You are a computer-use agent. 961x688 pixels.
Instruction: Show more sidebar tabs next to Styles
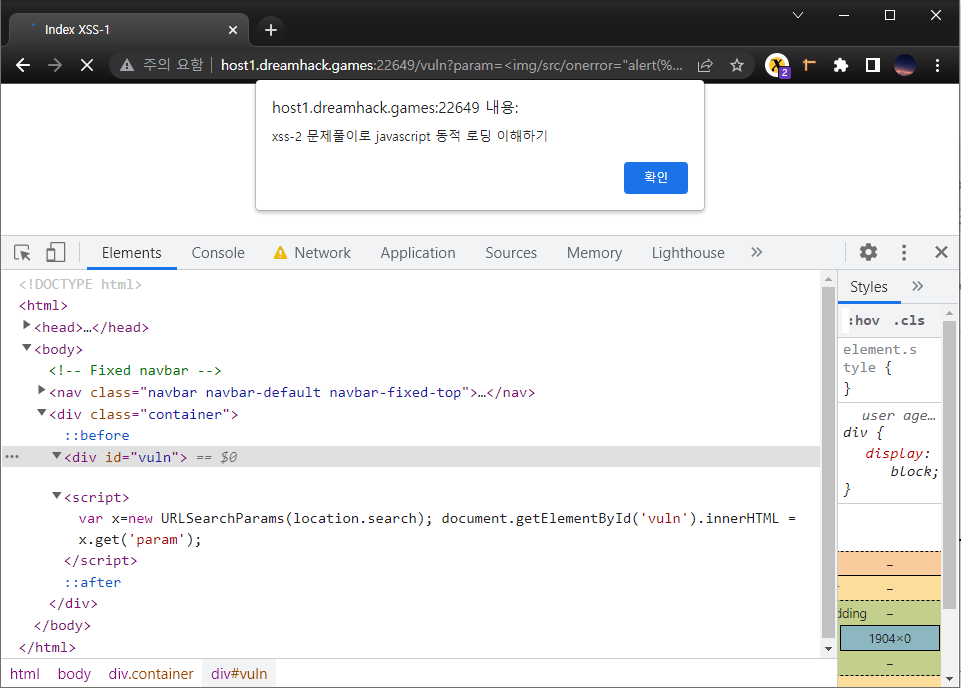917,286
